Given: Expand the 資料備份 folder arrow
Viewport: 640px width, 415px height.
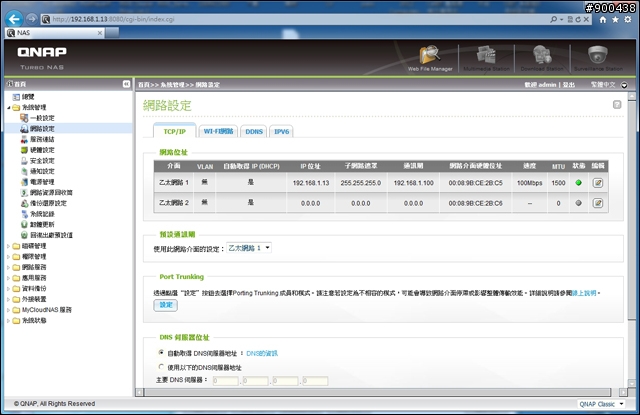Looking at the screenshot, I should point(9,289).
